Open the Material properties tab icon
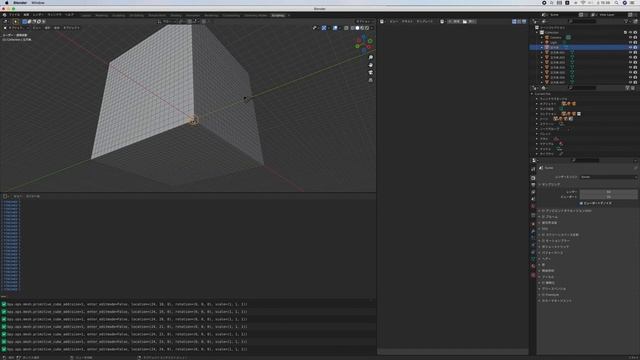640x360 pixels. (533, 266)
